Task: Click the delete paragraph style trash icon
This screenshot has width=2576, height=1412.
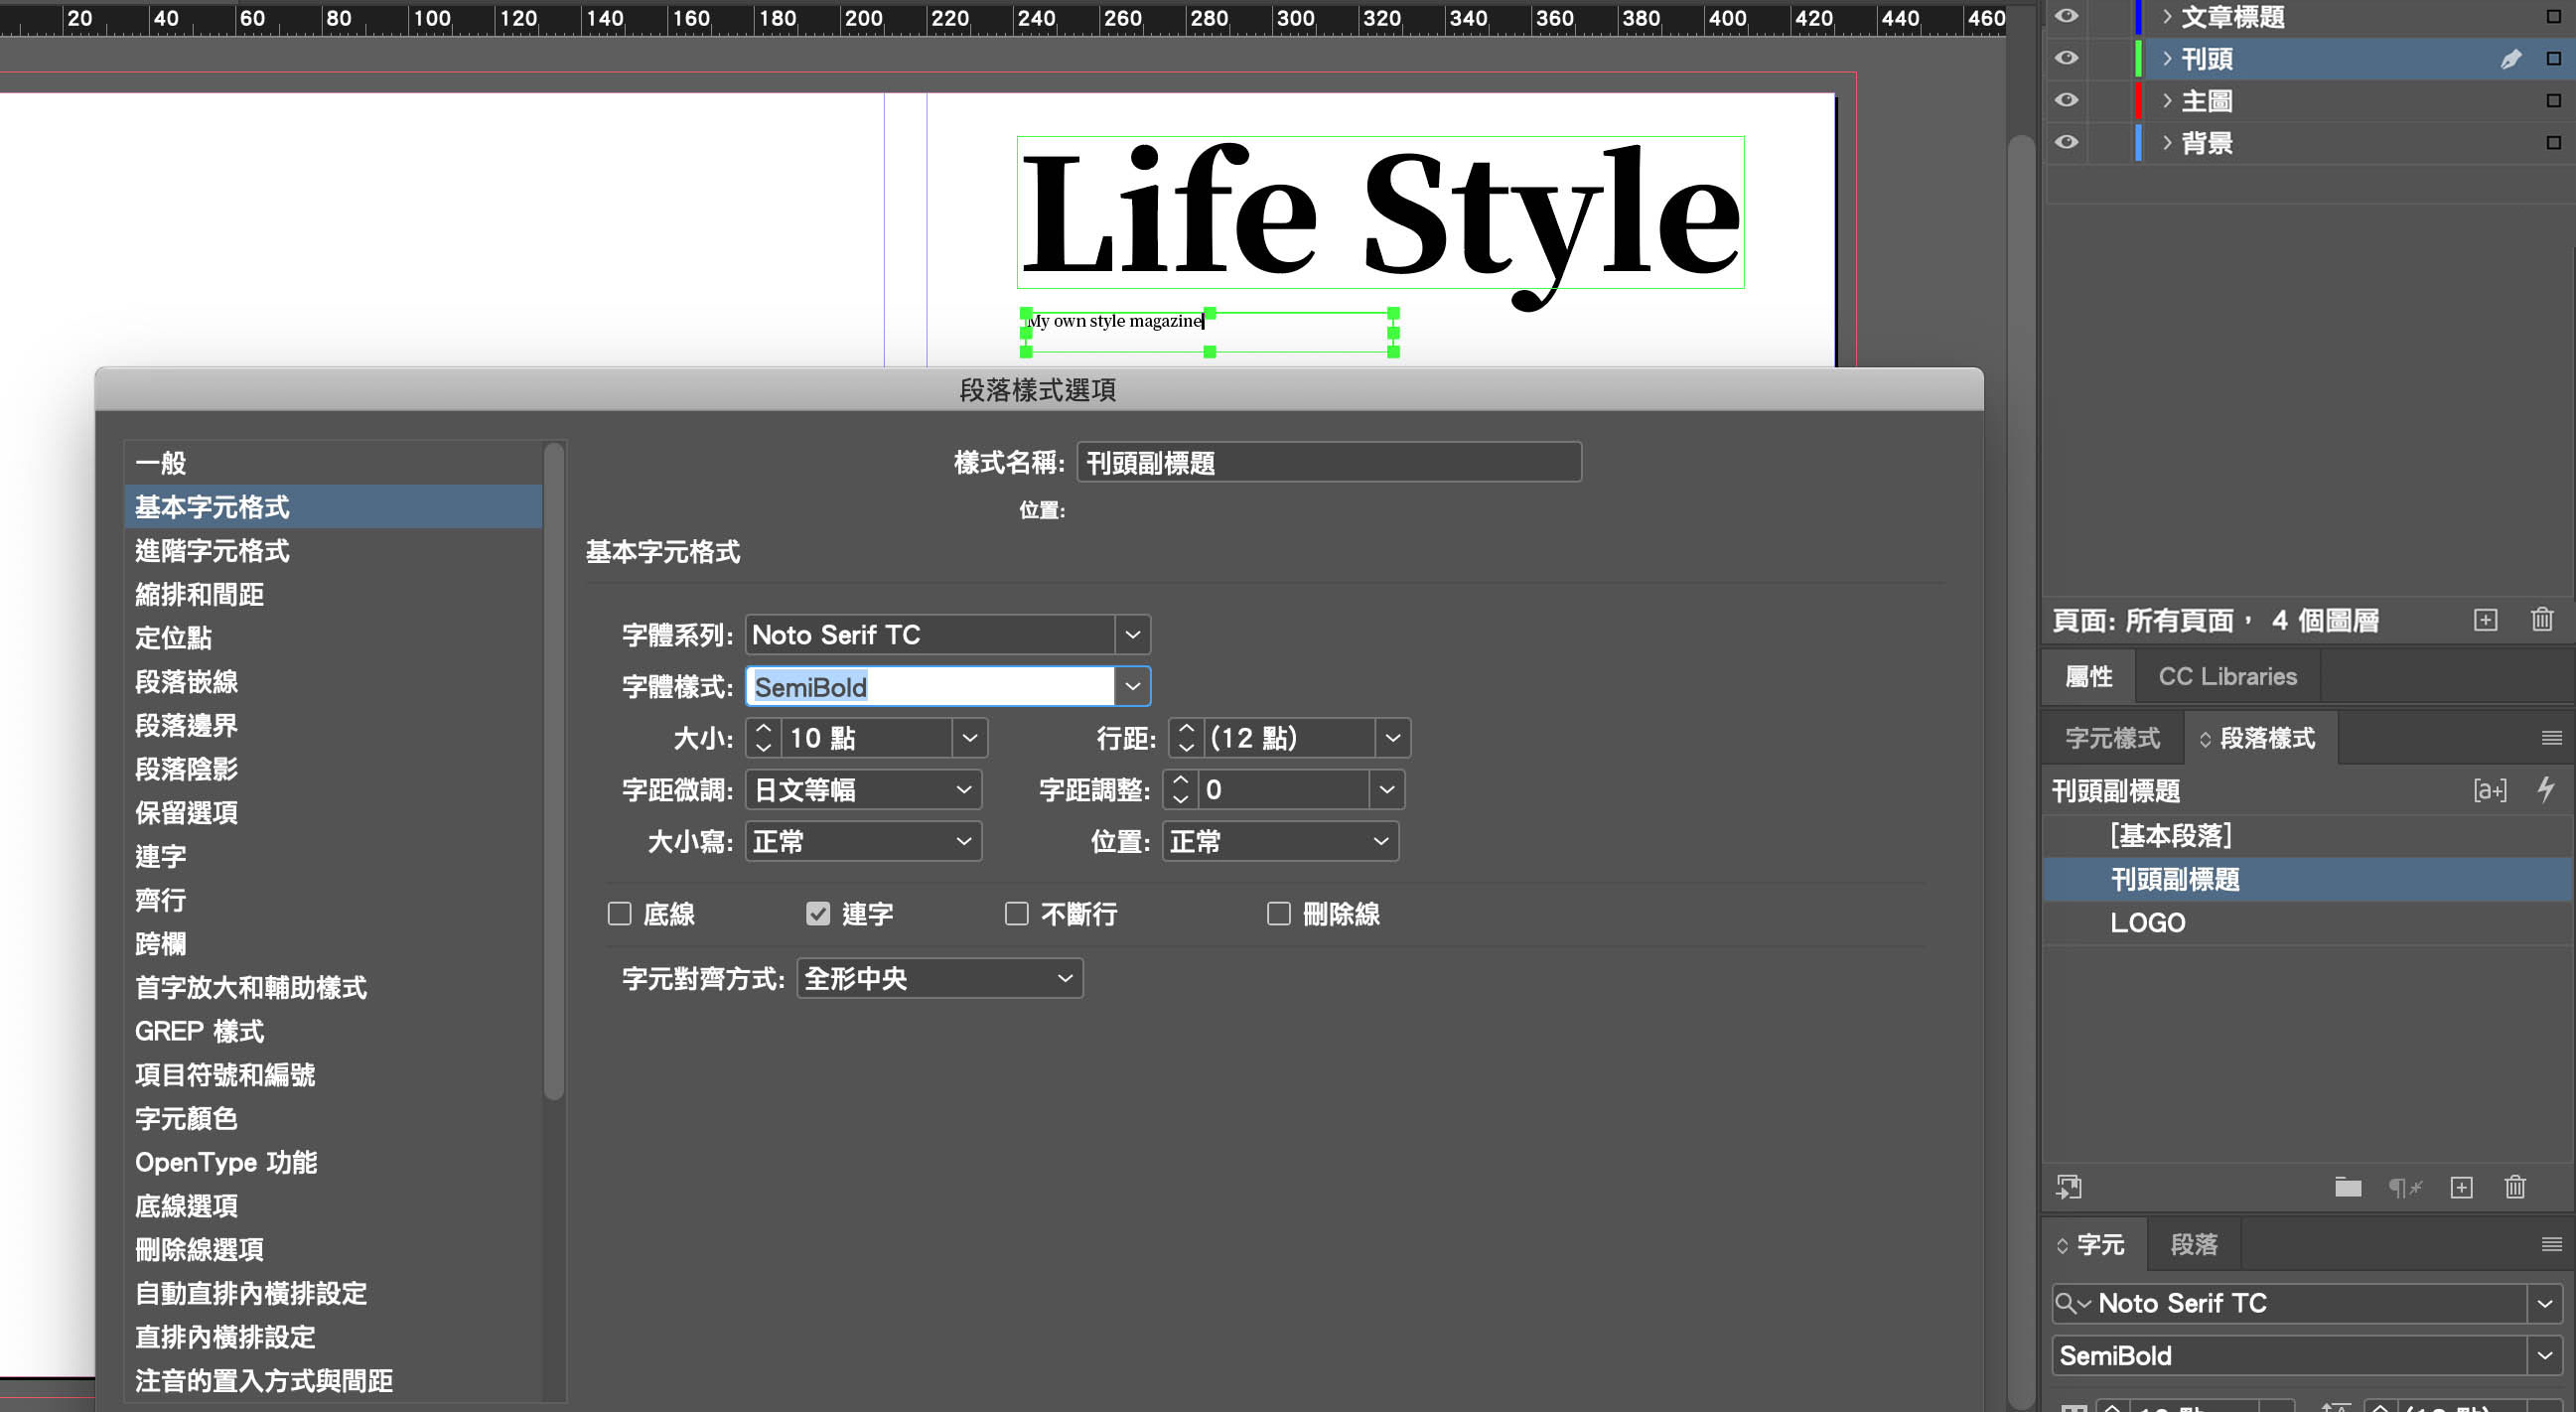Action: pos(2514,1187)
